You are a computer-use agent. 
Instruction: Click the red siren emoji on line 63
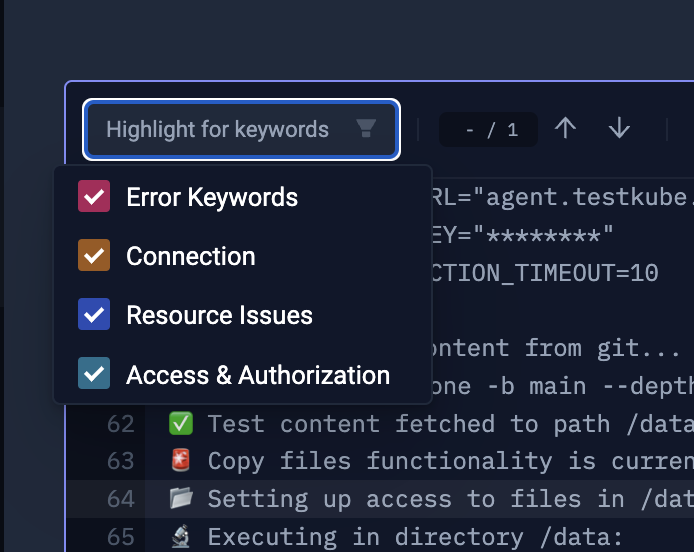pos(181,462)
